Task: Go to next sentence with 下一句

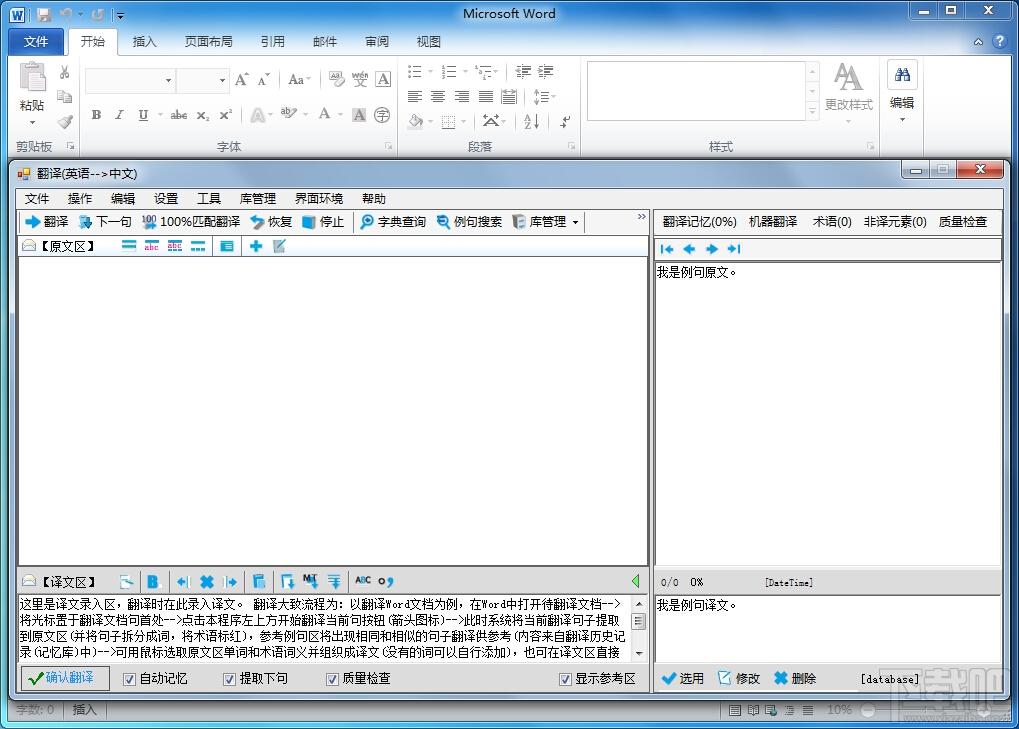Action: (105, 222)
